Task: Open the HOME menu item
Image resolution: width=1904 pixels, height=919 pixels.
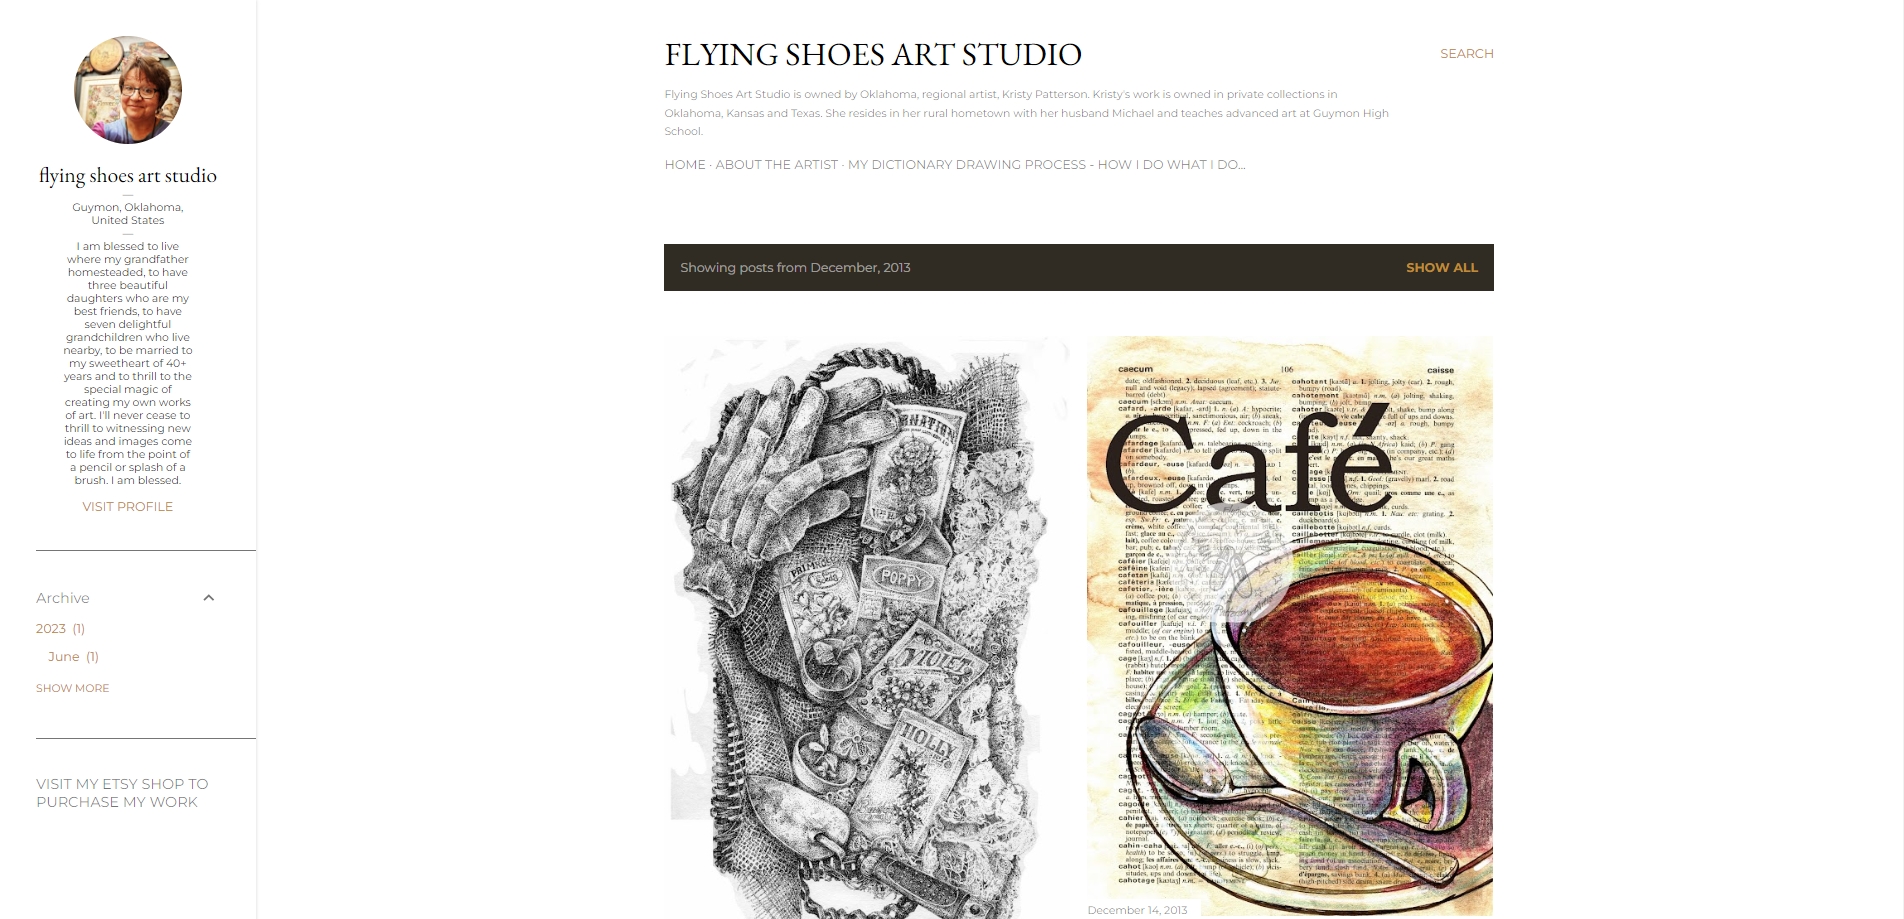Action: point(685,165)
